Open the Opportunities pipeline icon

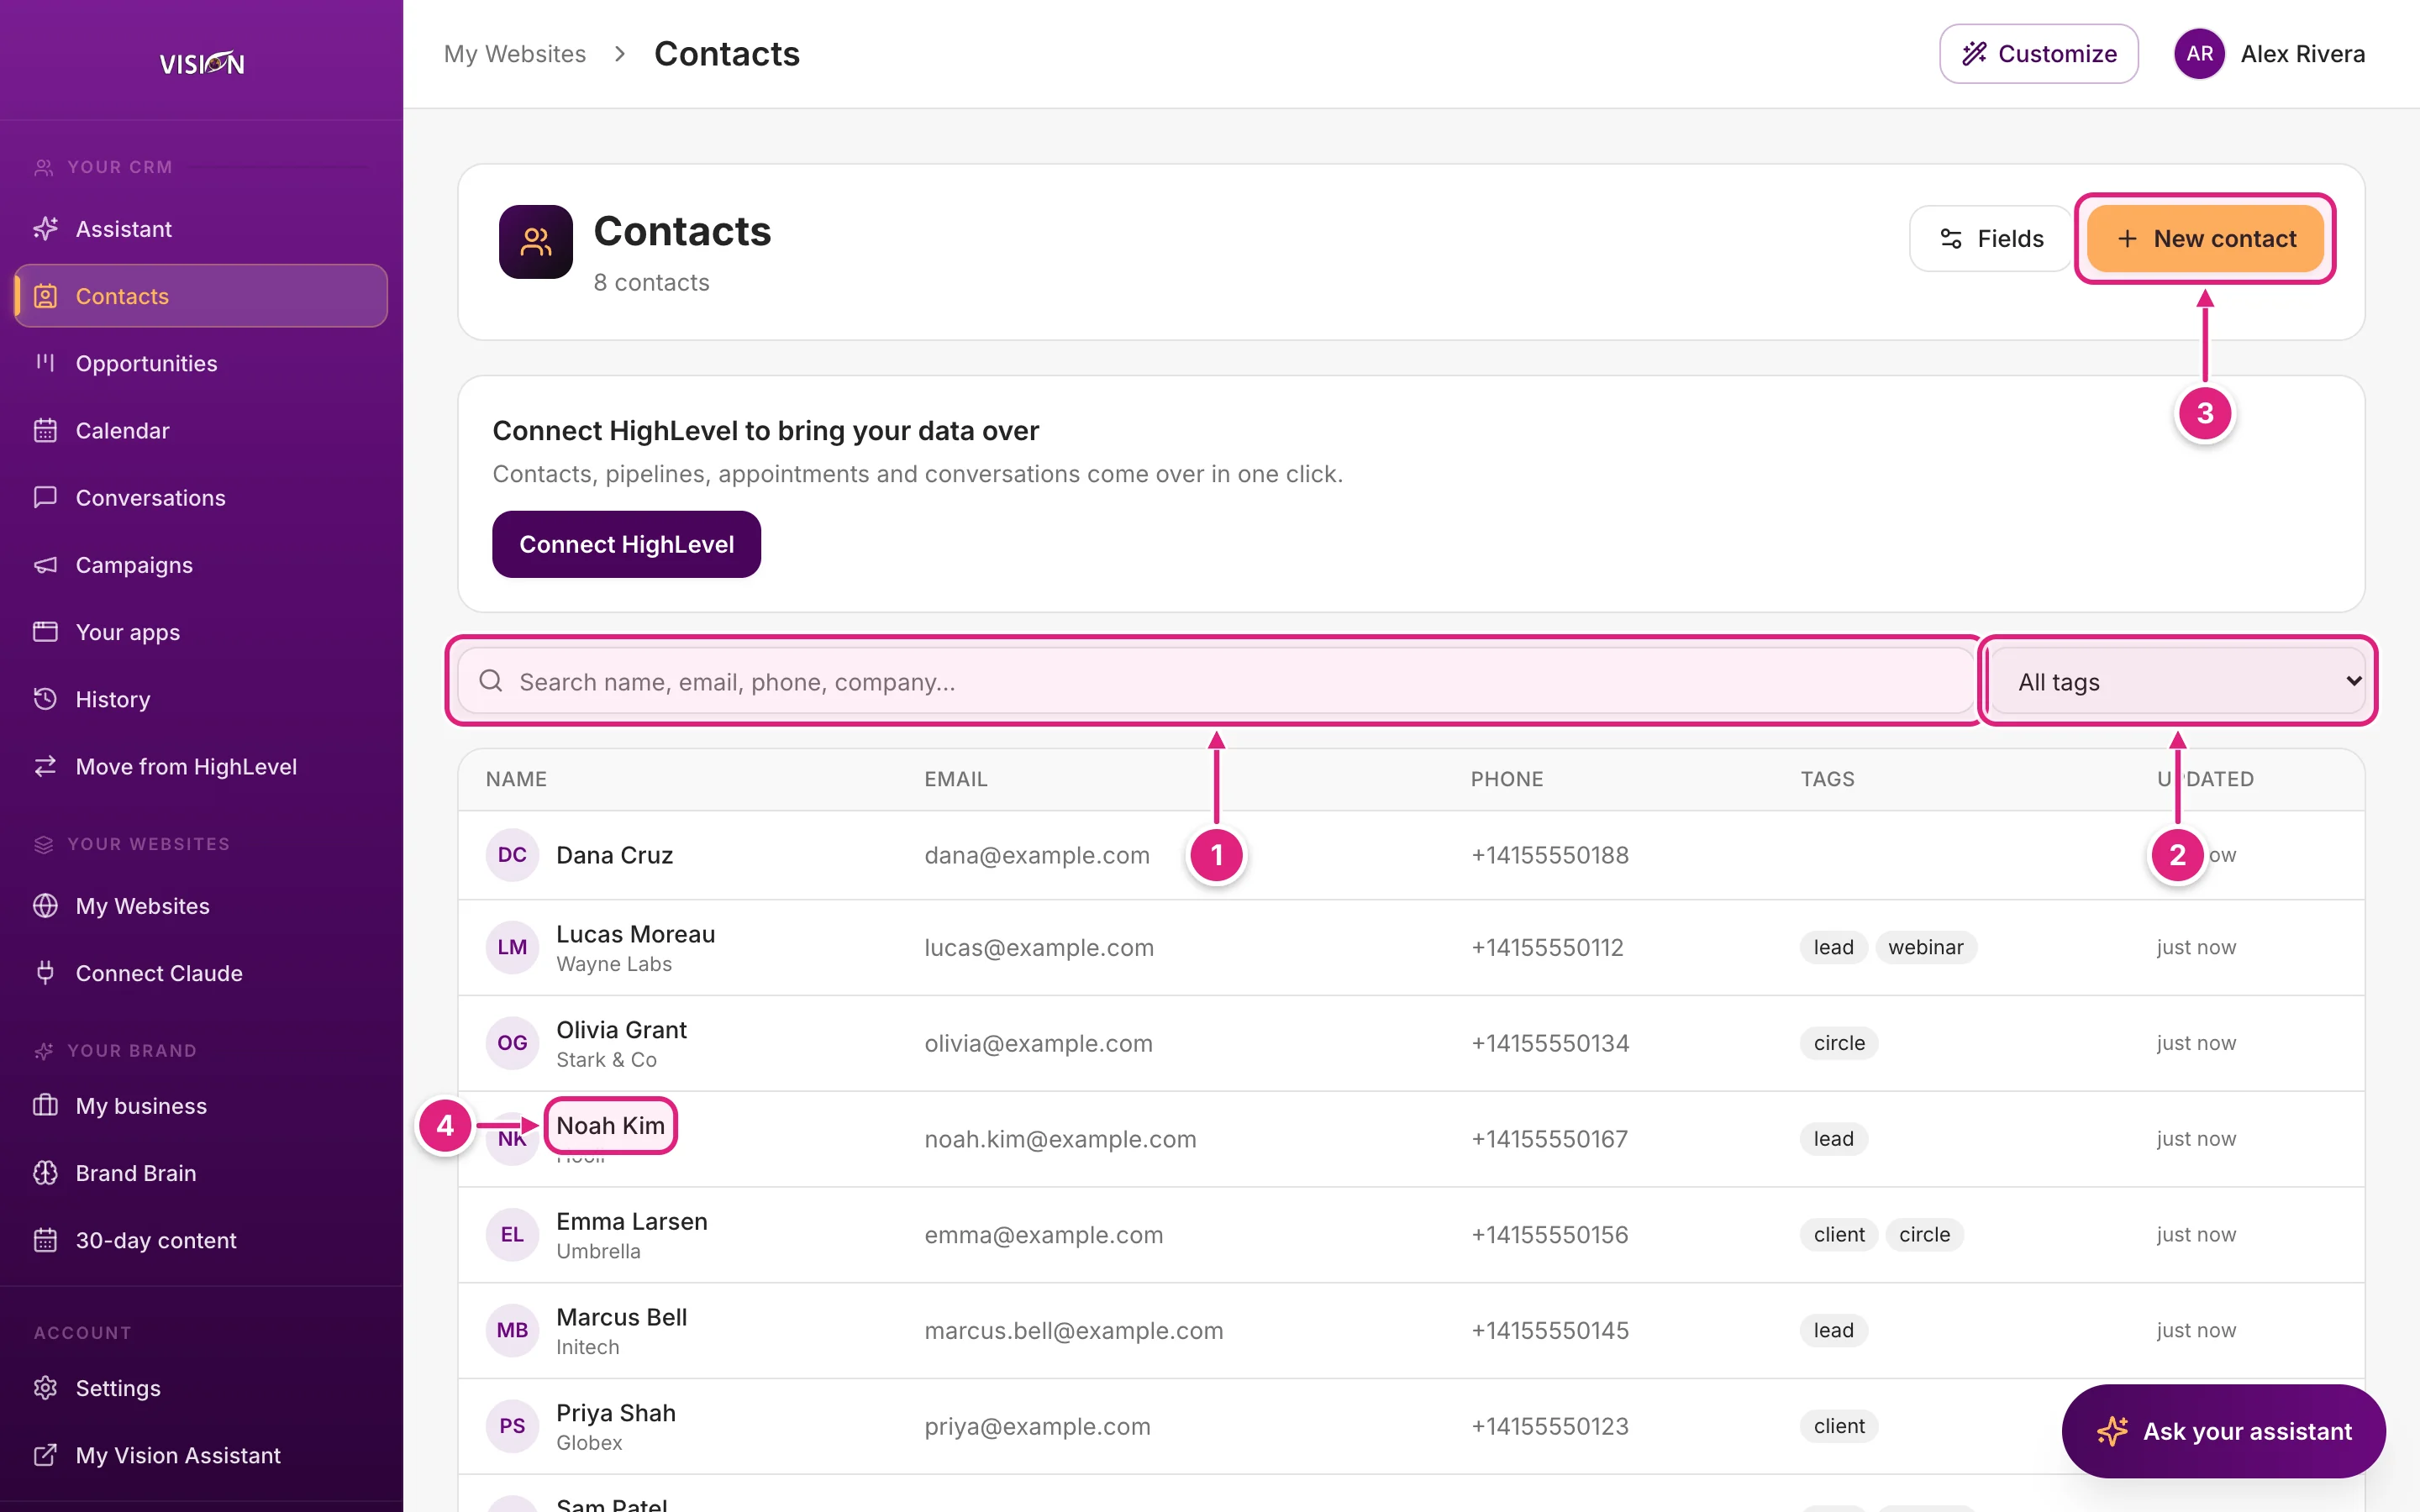(45, 363)
